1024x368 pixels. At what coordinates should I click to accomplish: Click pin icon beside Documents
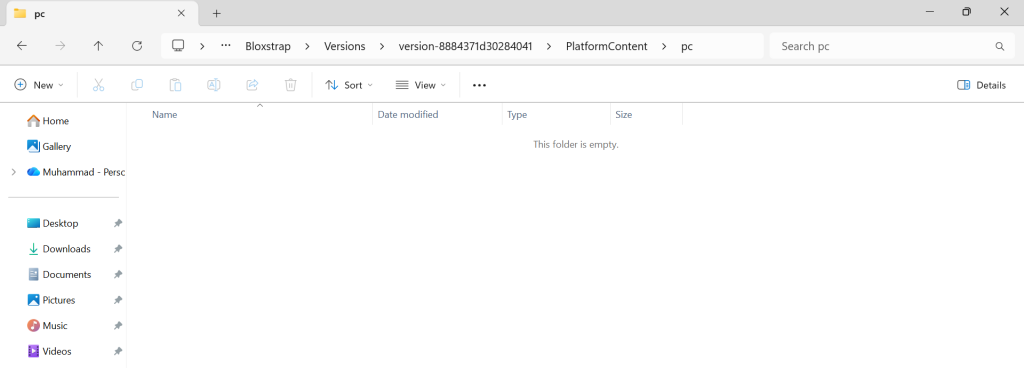(118, 274)
